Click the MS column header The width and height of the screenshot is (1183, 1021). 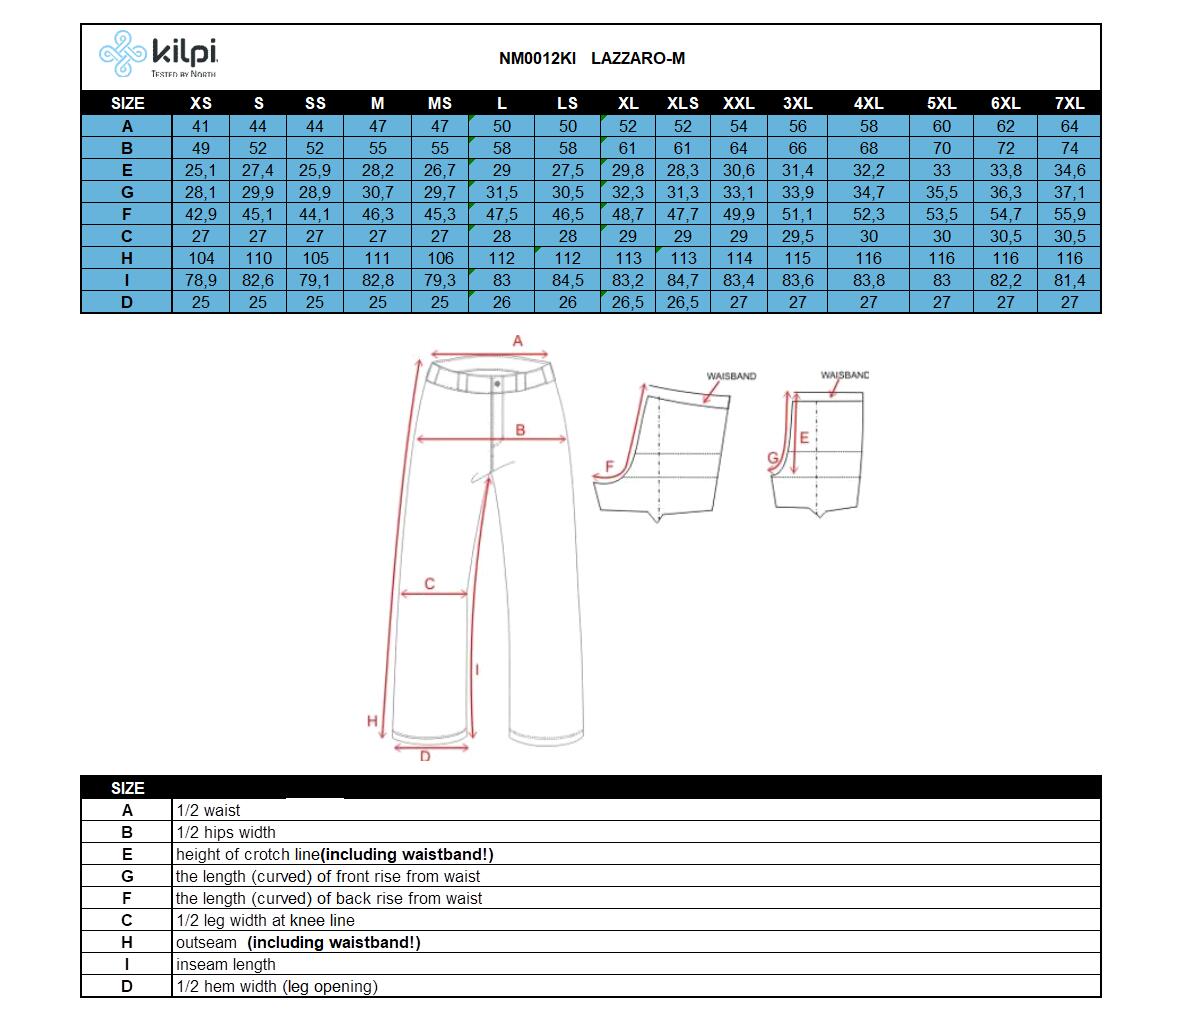pyautogui.click(x=439, y=103)
